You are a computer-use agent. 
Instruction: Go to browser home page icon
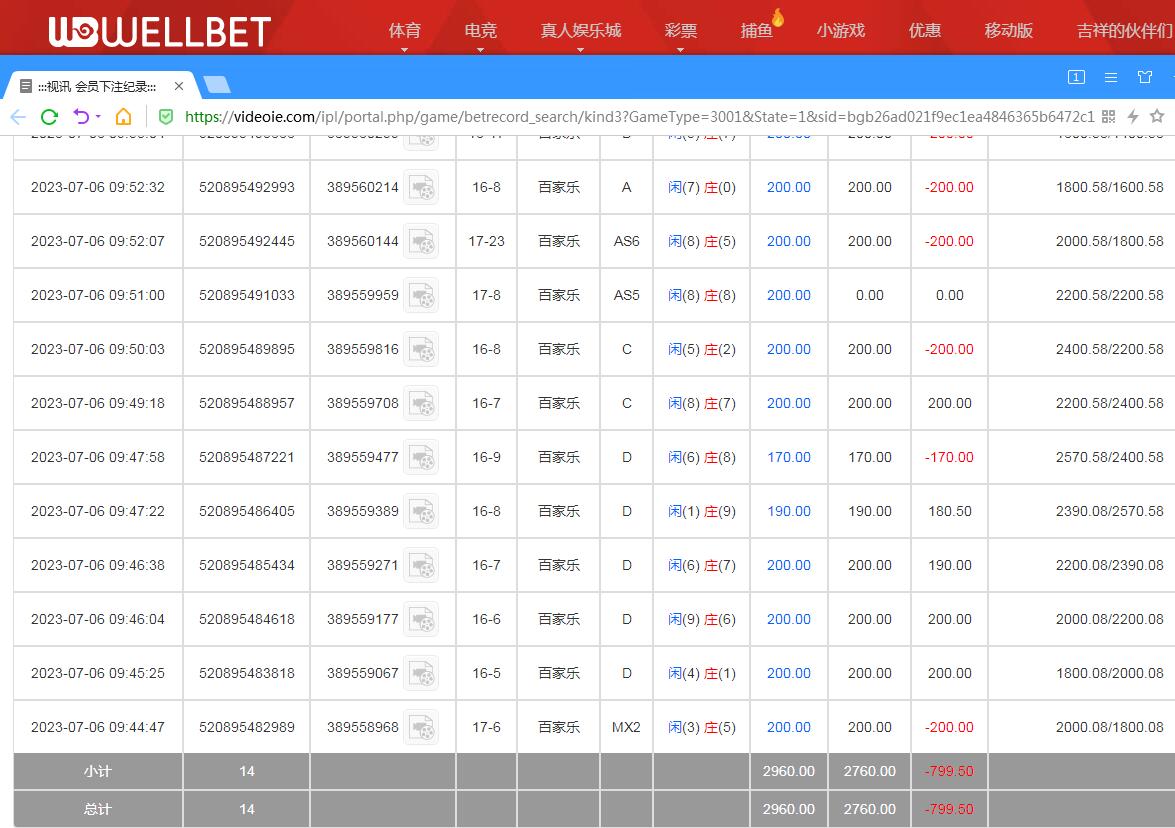[x=124, y=116]
